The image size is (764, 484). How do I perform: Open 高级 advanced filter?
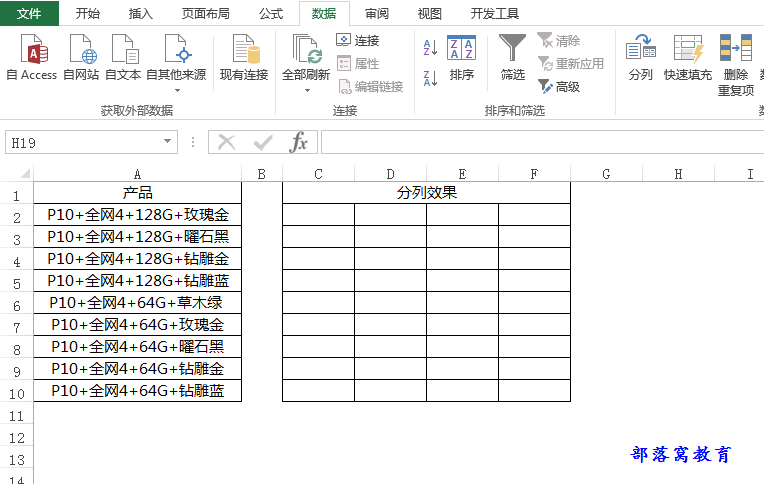[559, 87]
